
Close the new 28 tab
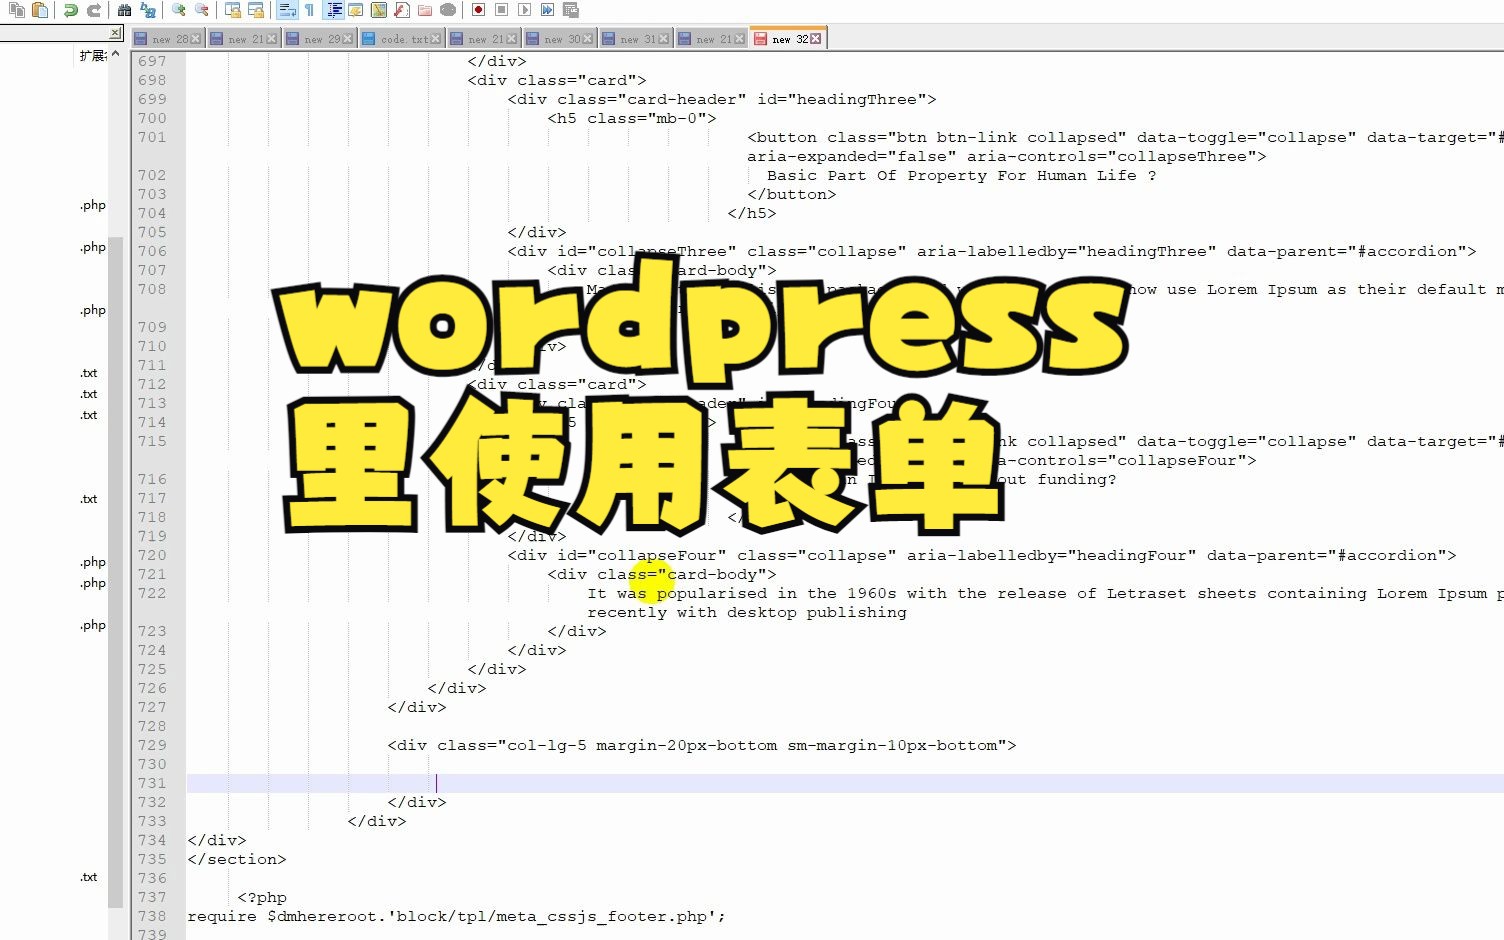coord(196,39)
